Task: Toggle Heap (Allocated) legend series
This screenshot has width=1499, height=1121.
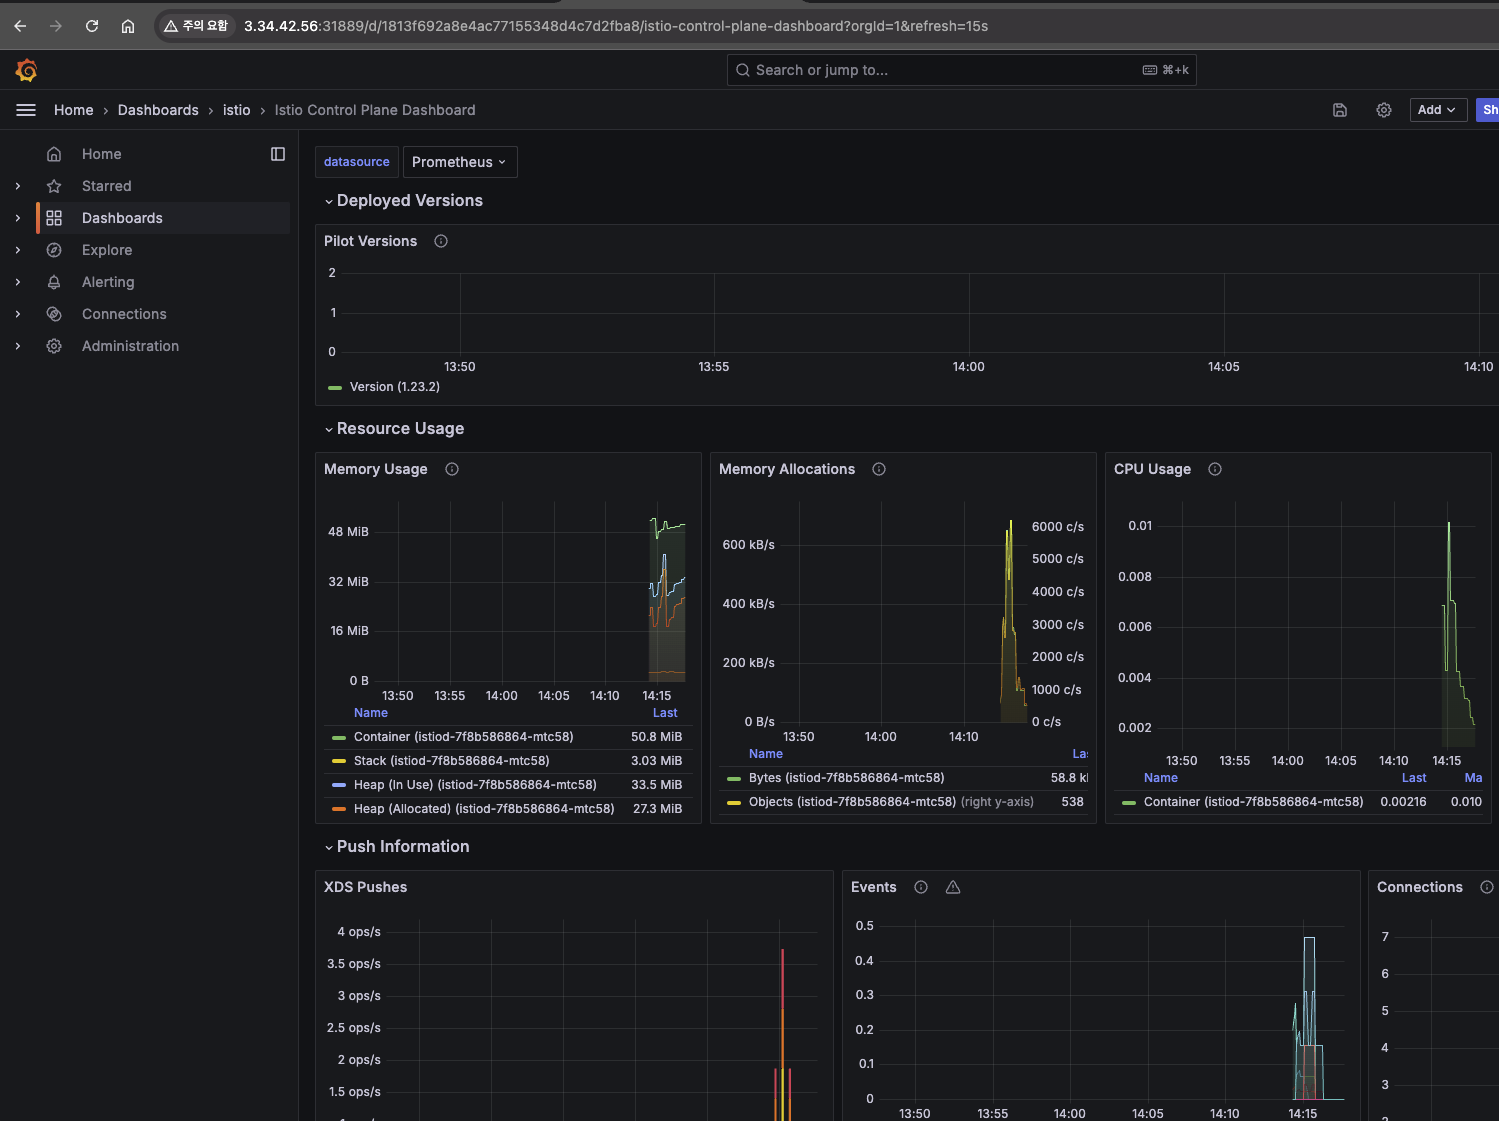Action: (484, 809)
